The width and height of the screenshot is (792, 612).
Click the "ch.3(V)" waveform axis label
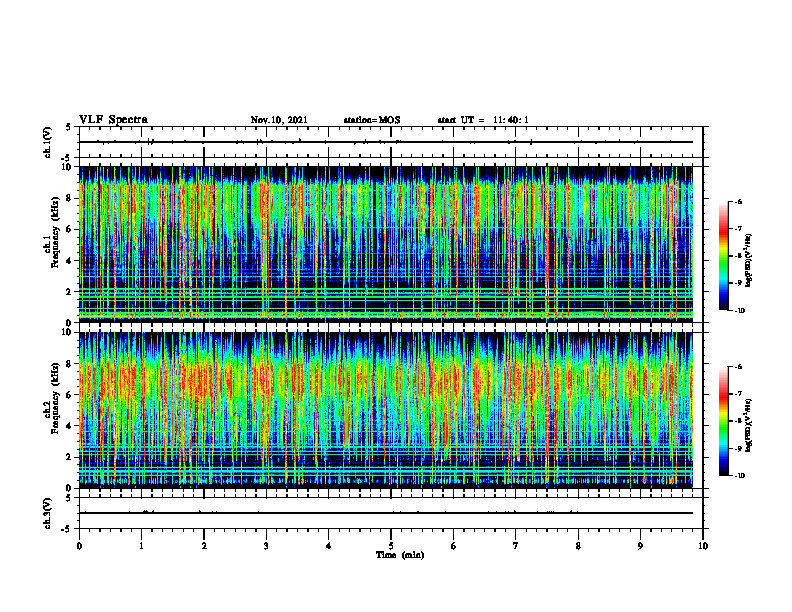tap(47, 513)
